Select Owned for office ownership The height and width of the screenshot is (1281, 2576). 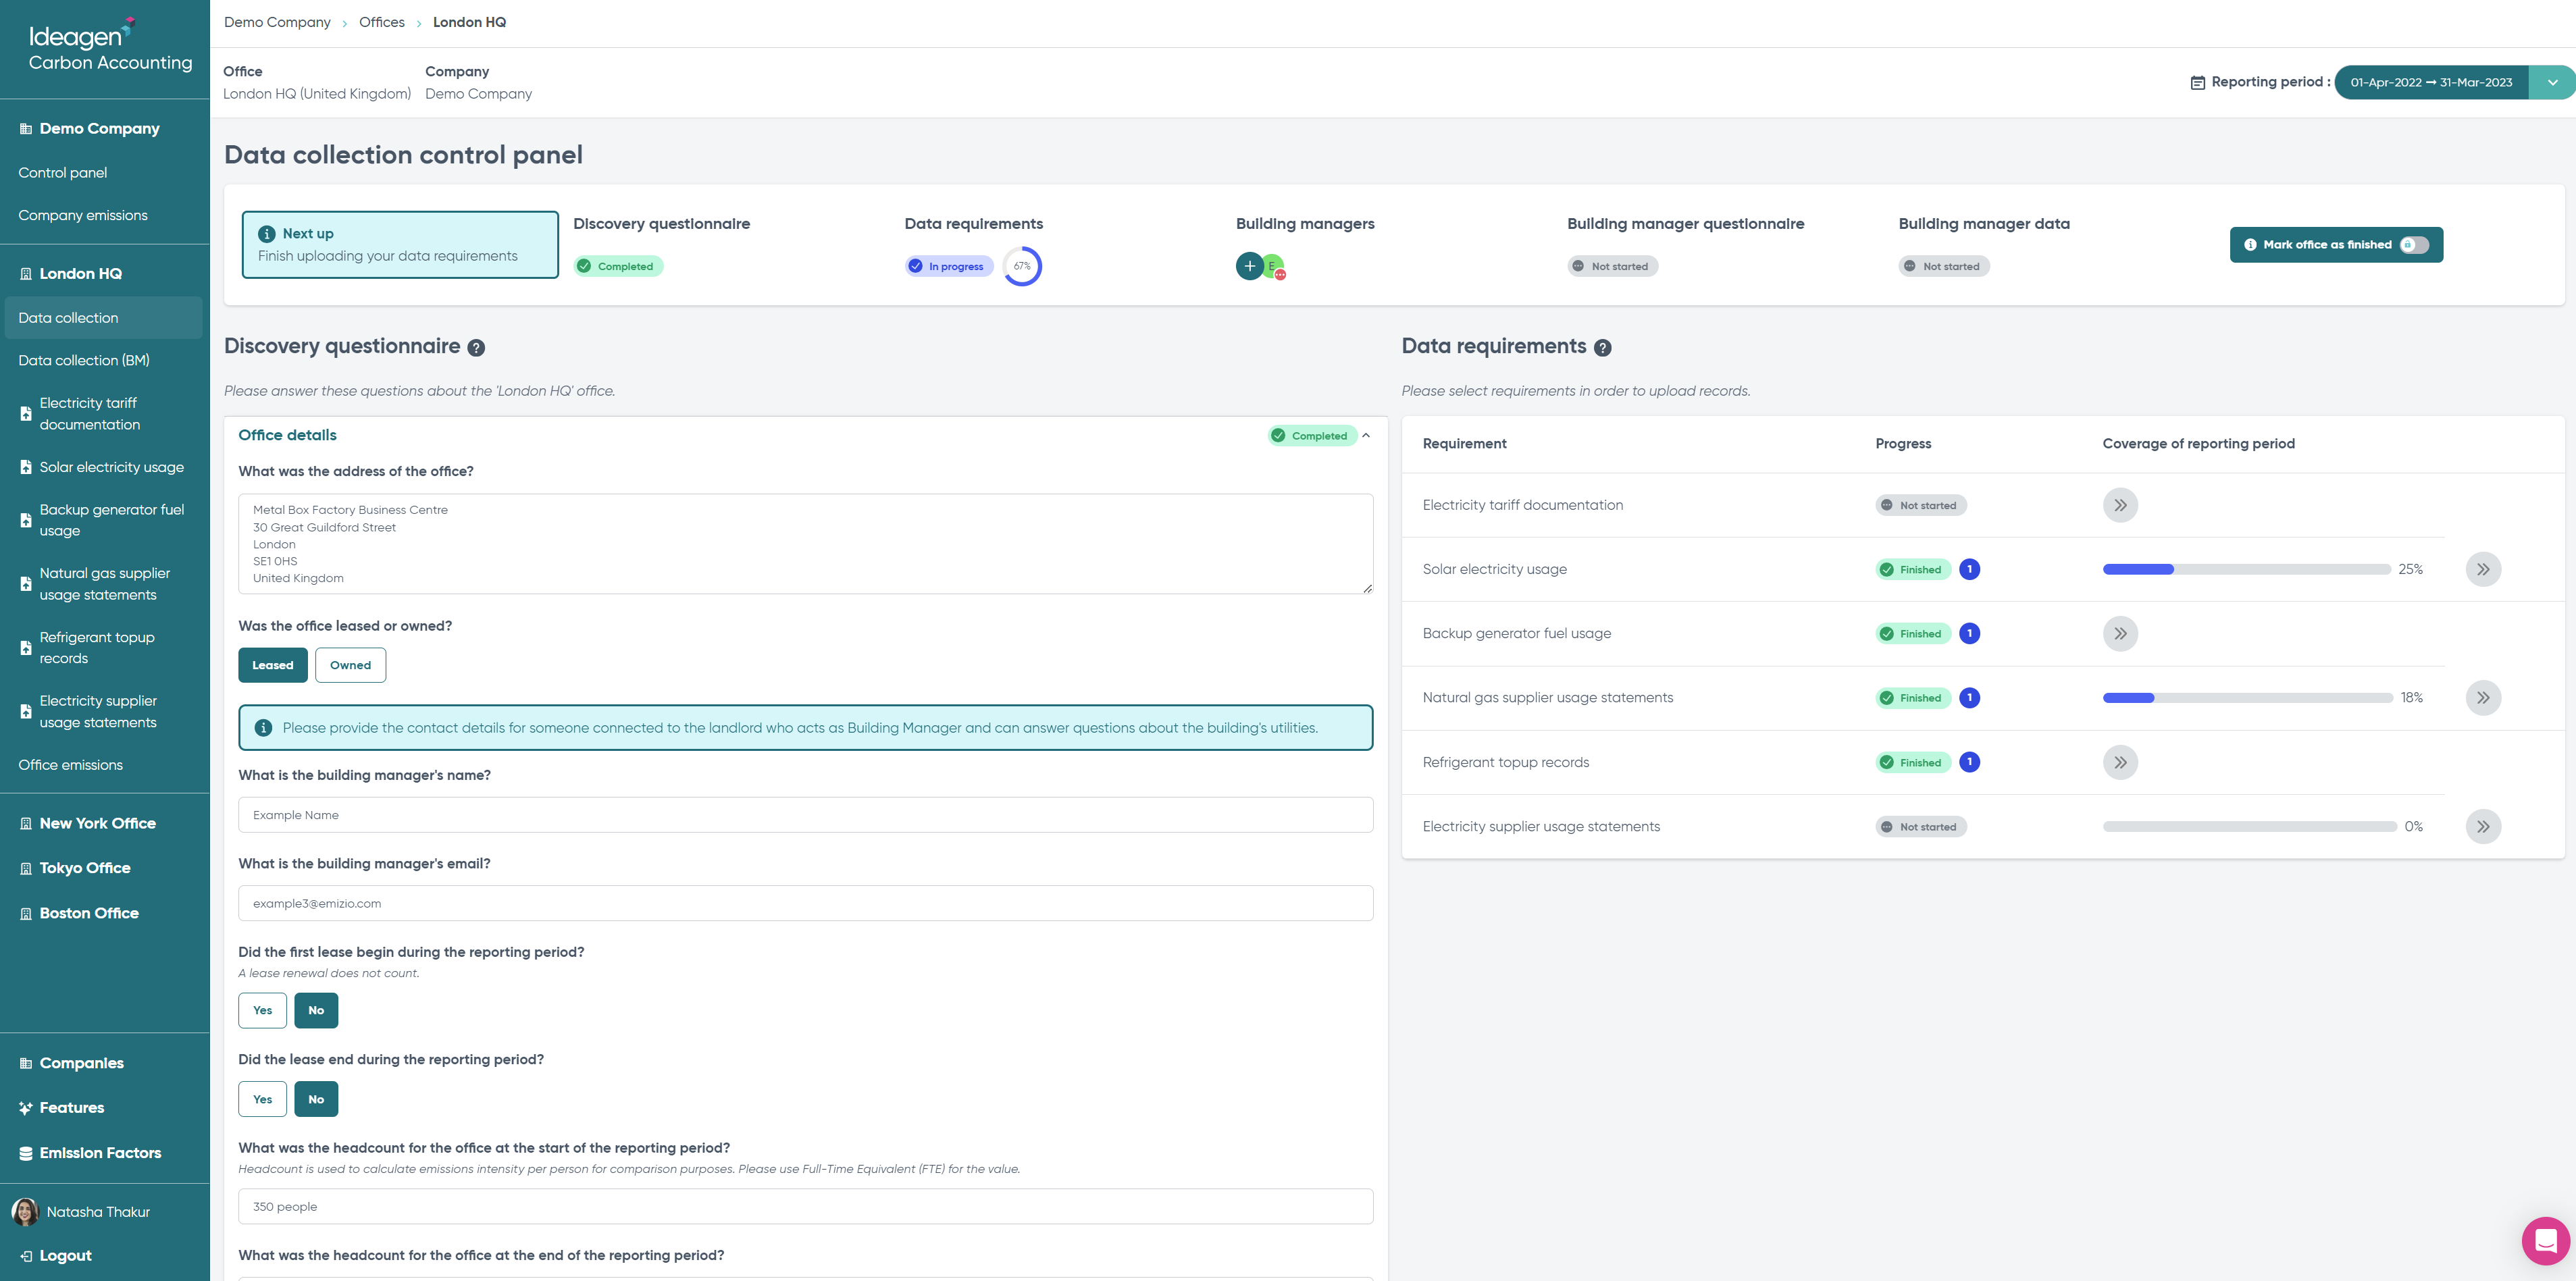(x=350, y=665)
